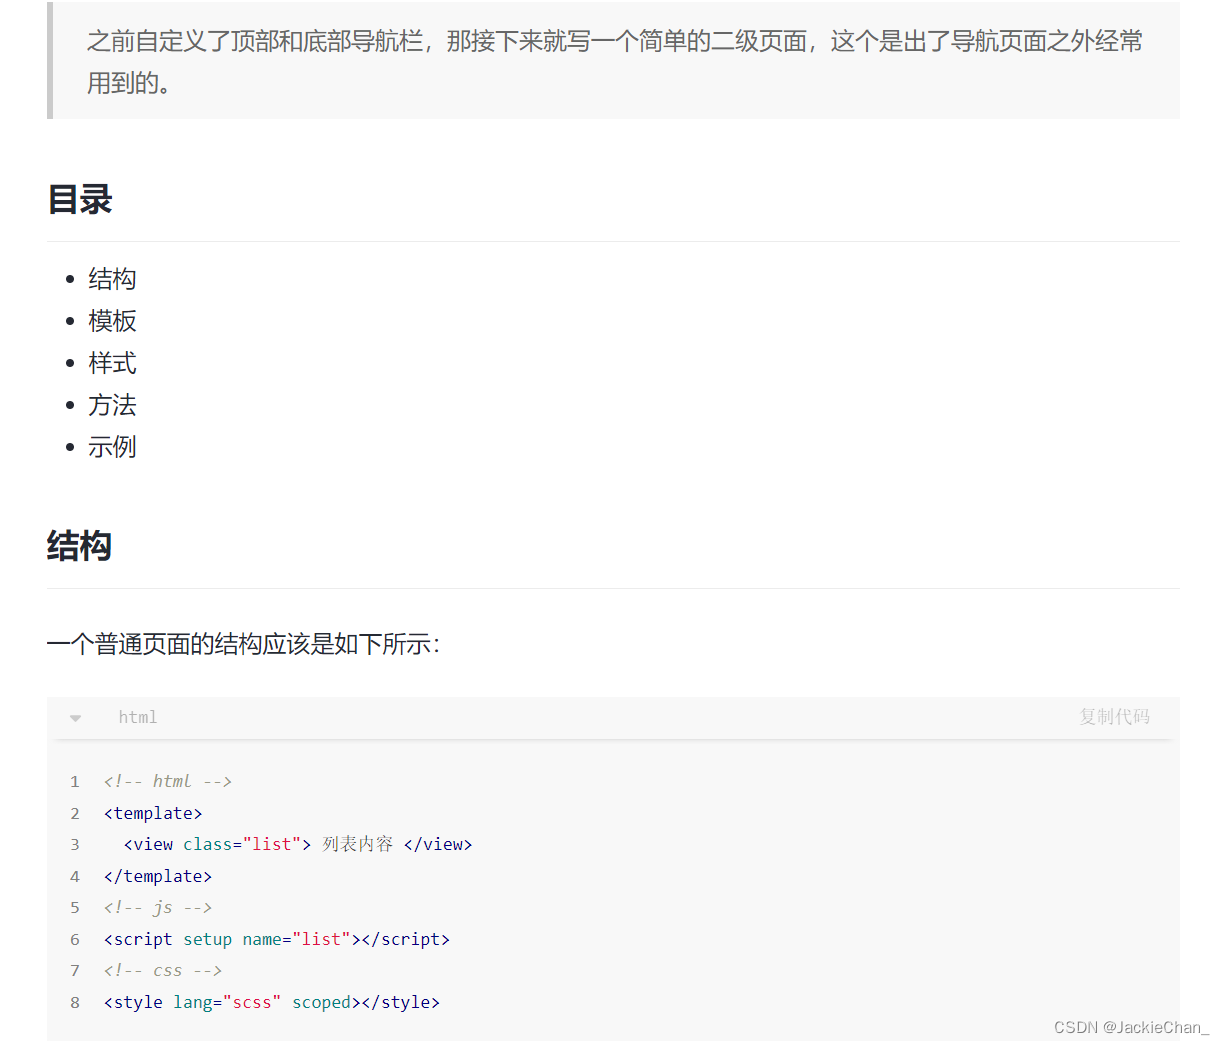The height and width of the screenshot is (1045, 1225).
Task: Click the 结构 section heading
Action: 80,546
